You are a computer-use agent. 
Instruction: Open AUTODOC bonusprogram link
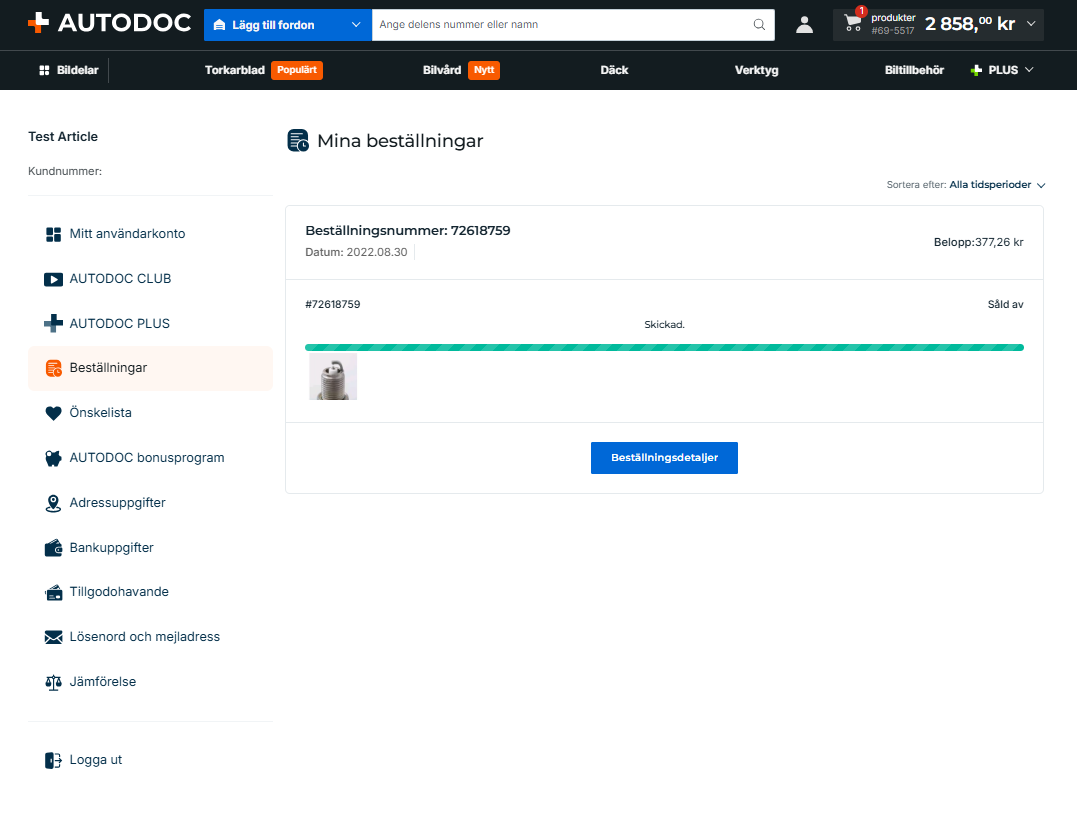point(147,458)
